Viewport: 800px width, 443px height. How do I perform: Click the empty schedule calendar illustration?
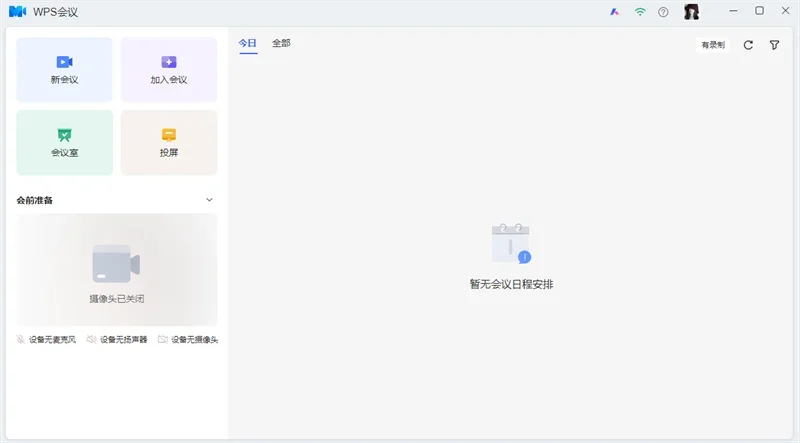tap(511, 243)
